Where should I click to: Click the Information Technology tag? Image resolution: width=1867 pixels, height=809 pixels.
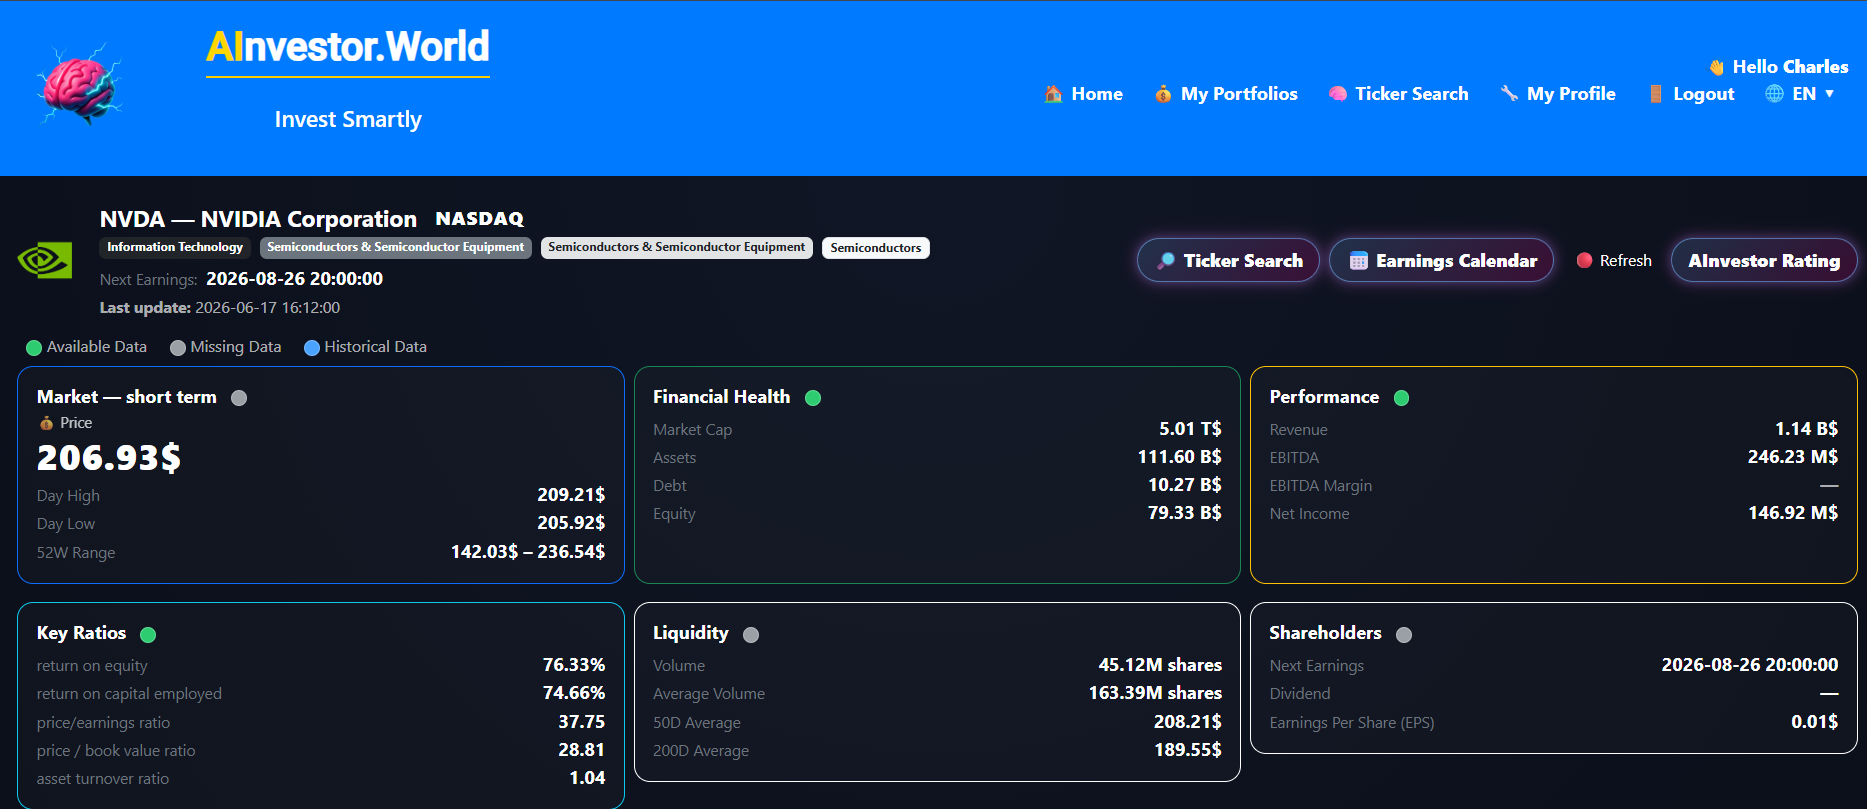(175, 247)
